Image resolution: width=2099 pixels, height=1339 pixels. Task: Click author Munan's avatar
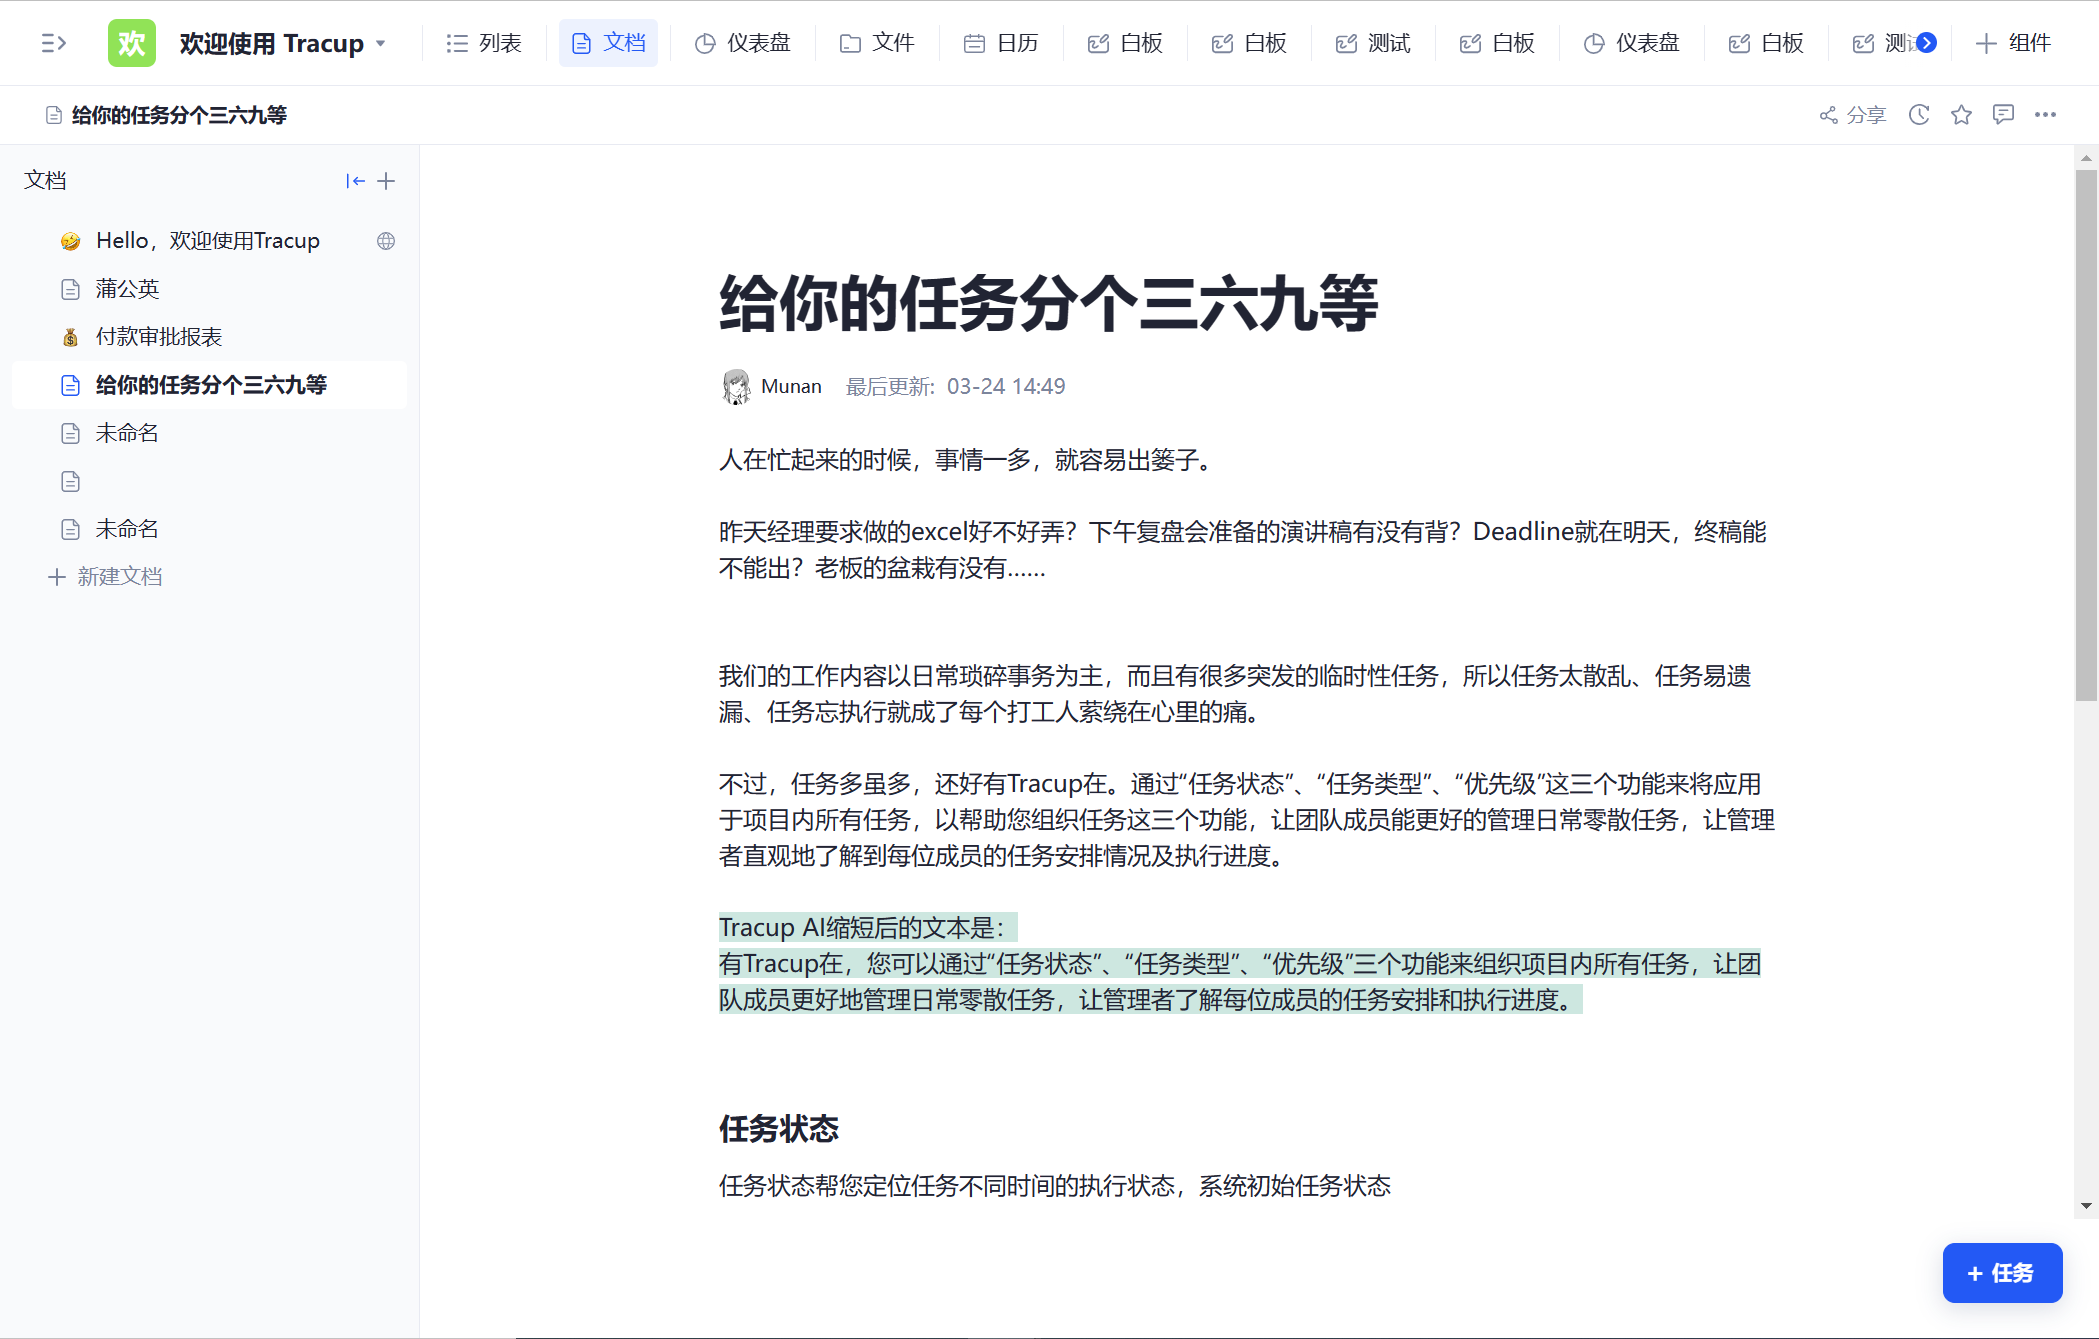(x=737, y=387)
